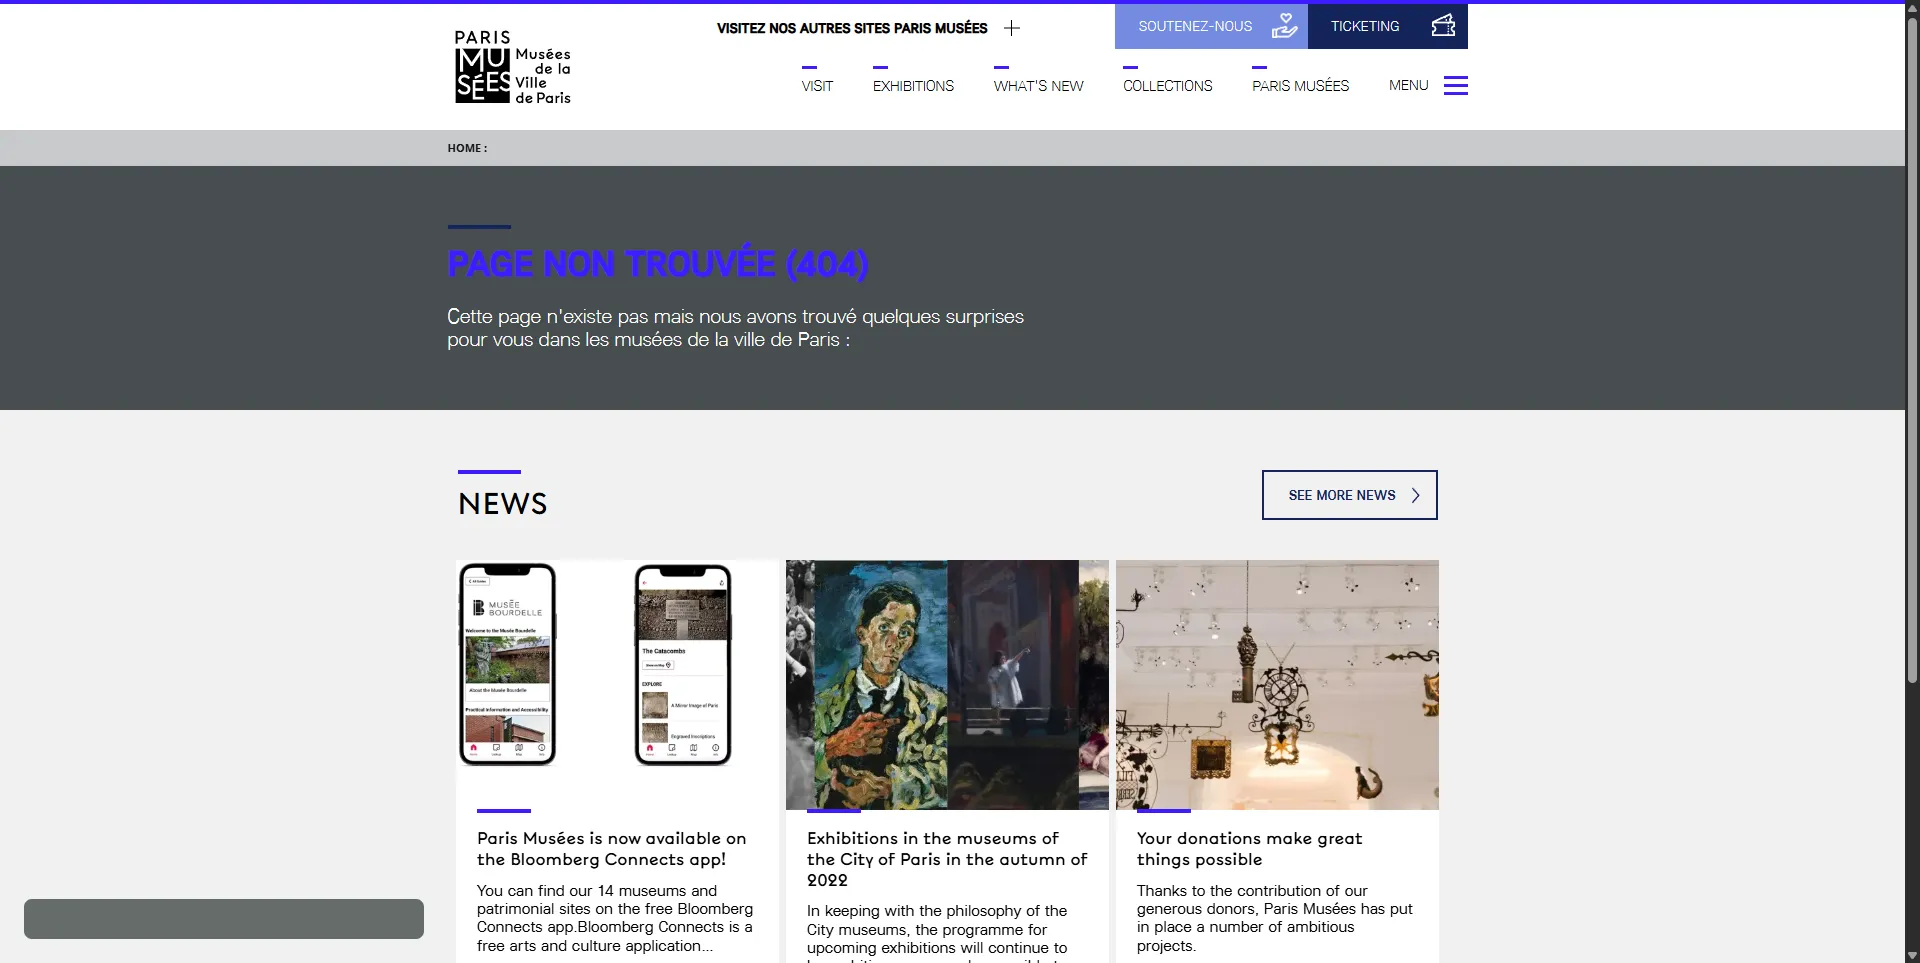Open the Paris Musées nav dropdown
Image resolution: width=1920 pixels, height=963 pixels.
[x=1300, y=86]
